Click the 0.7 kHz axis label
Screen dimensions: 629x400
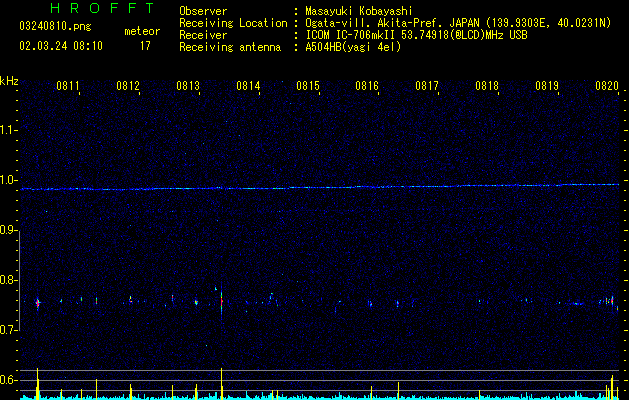[x=9, y=330]
